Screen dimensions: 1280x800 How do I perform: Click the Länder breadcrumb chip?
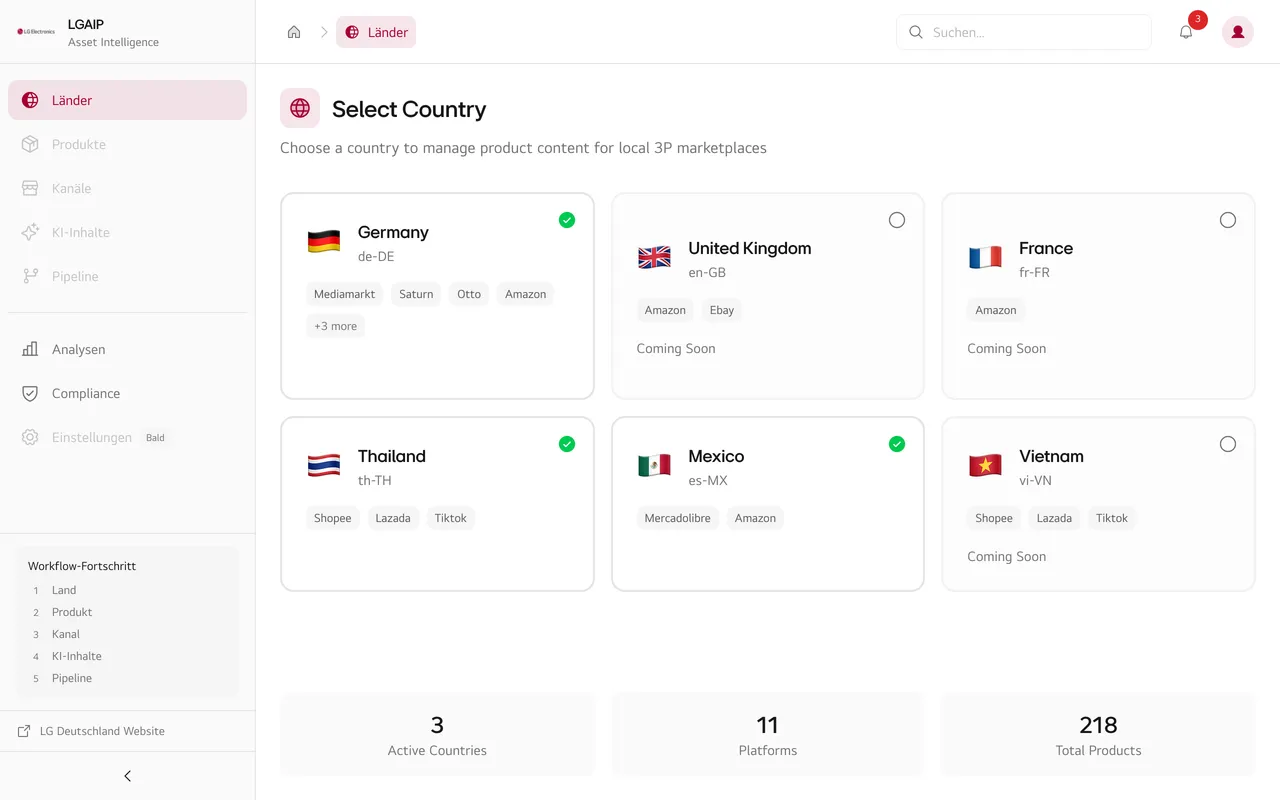(x=376, y=32)
